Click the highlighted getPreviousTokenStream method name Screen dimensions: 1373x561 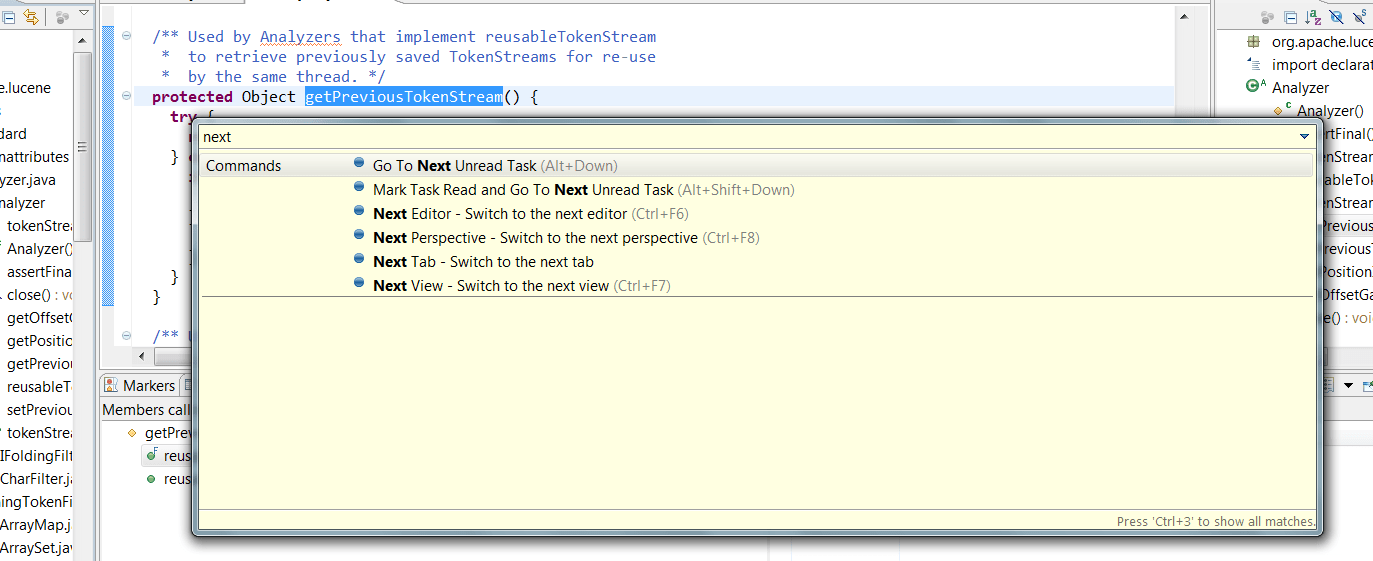(403, 97)
